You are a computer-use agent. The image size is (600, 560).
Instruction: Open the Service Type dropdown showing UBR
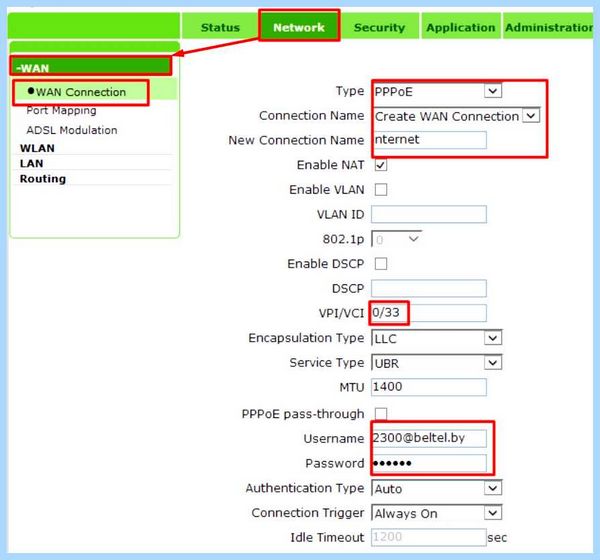[437, 363]
